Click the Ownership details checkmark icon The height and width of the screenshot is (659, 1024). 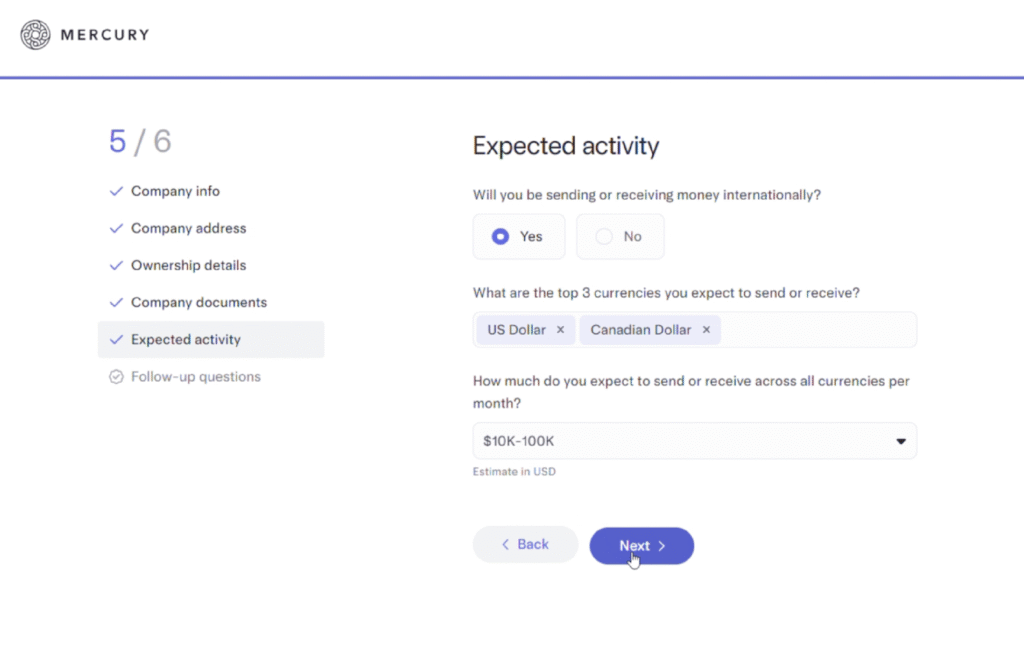click(116, 265)
